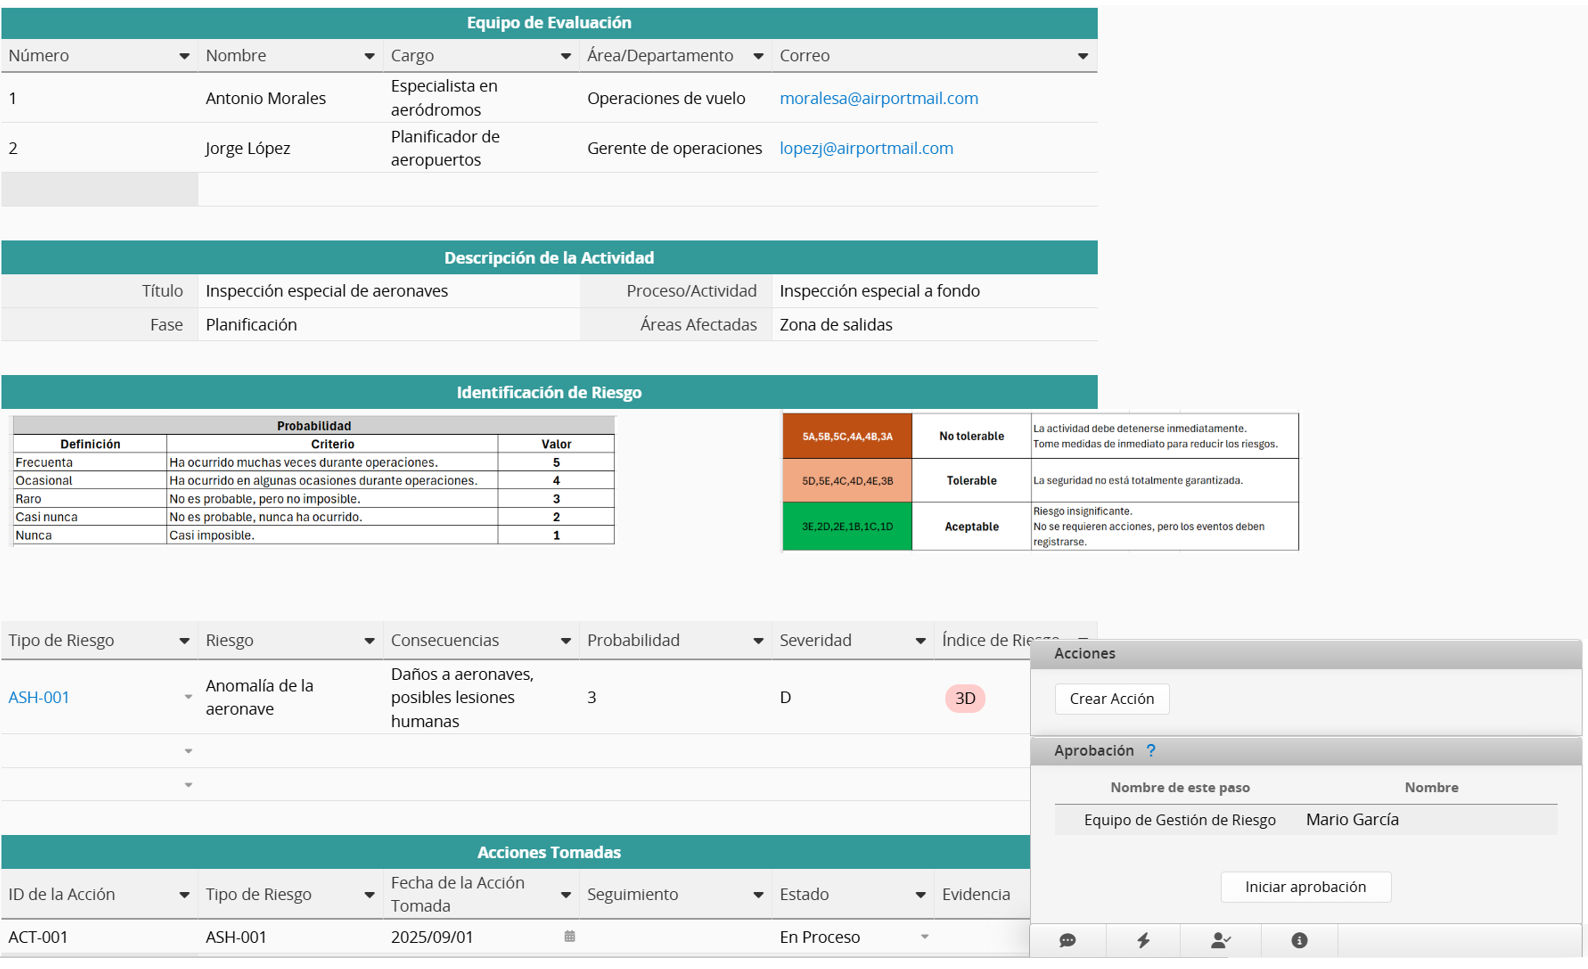Click the Crear Acción button
This screenshot has height=969, width=1588.
point(1111,699)
